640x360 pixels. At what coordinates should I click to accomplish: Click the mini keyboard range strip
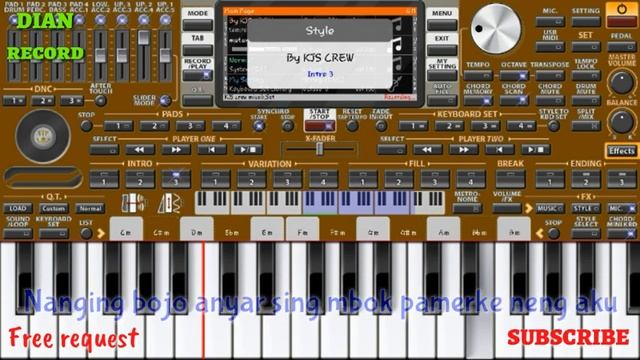320,202
